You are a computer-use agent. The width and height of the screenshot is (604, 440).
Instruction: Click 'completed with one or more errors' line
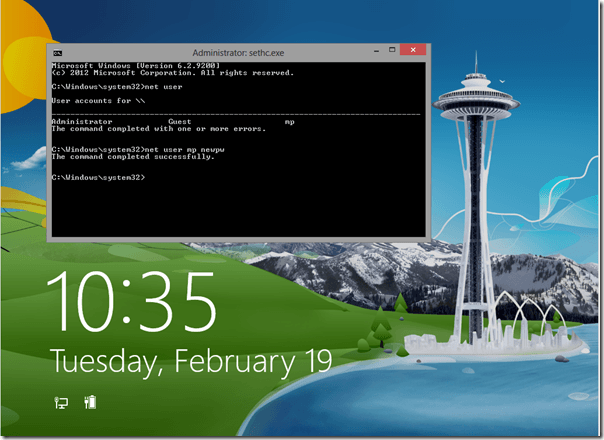pos(159,129)
